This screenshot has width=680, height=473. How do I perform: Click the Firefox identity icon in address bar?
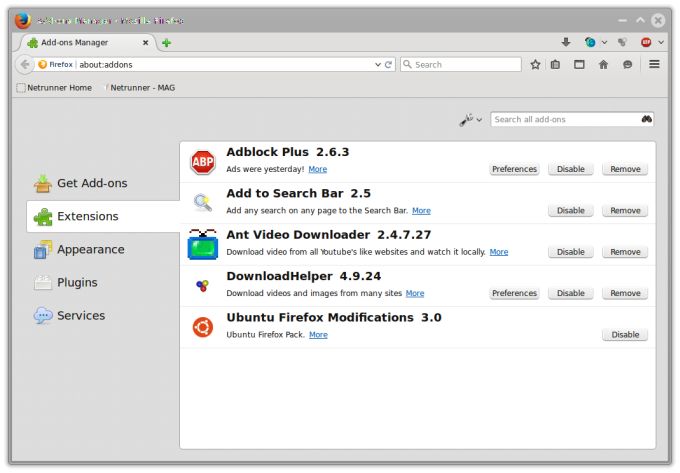(x=42, y=65)
